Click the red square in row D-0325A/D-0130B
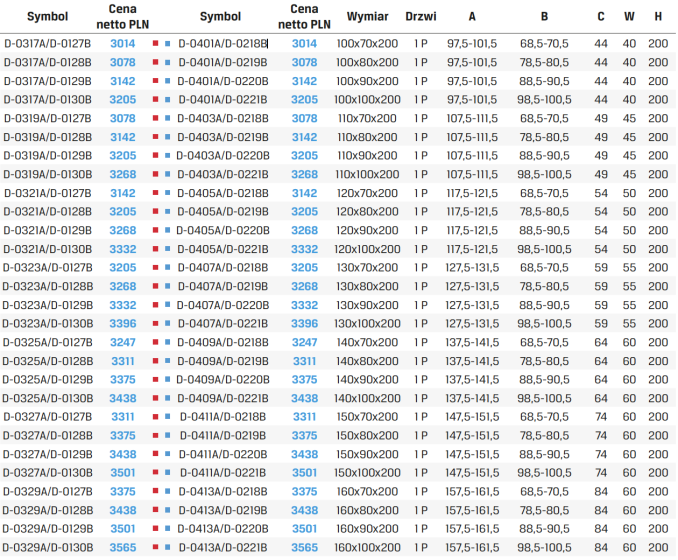The height and width of the screenshot is (560, 678). (156, 398)
